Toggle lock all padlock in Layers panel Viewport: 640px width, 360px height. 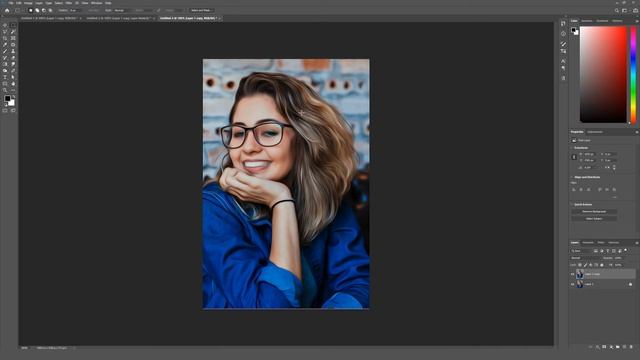[602, 265]
